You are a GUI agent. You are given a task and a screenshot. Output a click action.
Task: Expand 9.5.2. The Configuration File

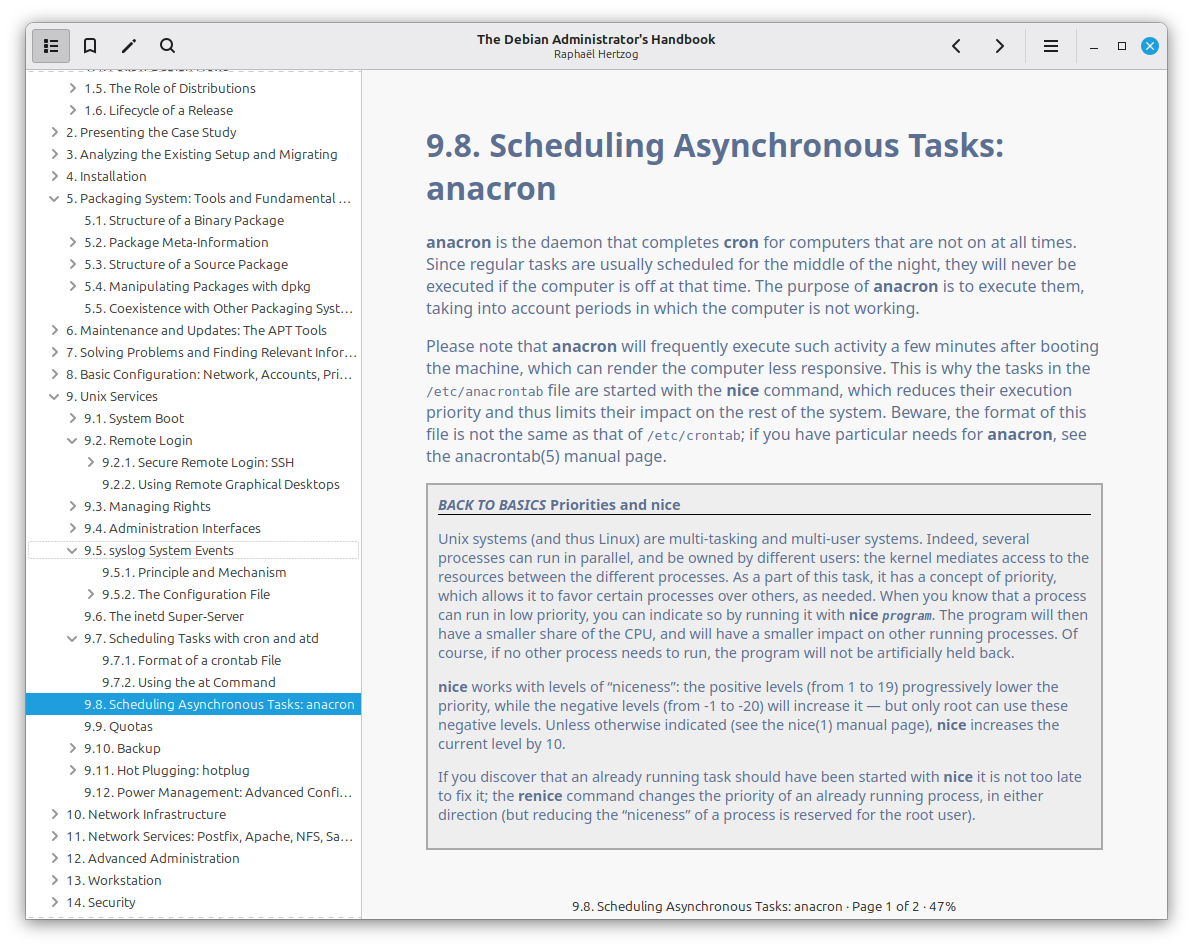(91, 594)
